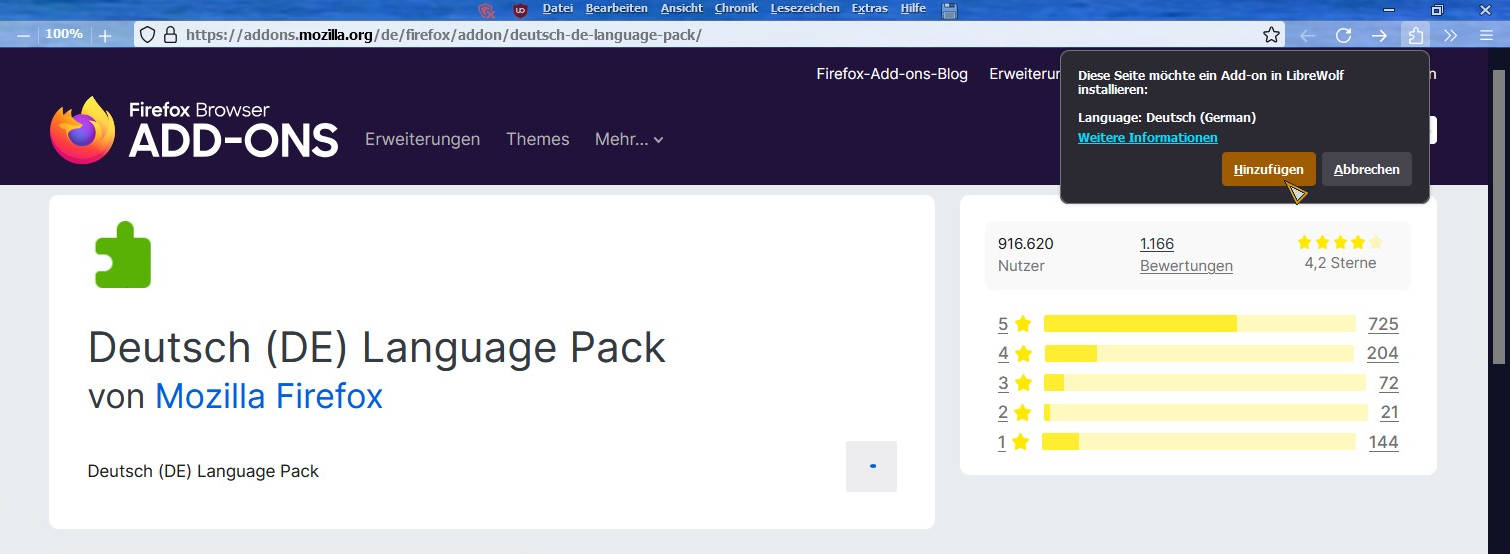Go to the Themes section
Image resolution: width=1510 pixels, height=554 pixels.
(x=537, y=139)
